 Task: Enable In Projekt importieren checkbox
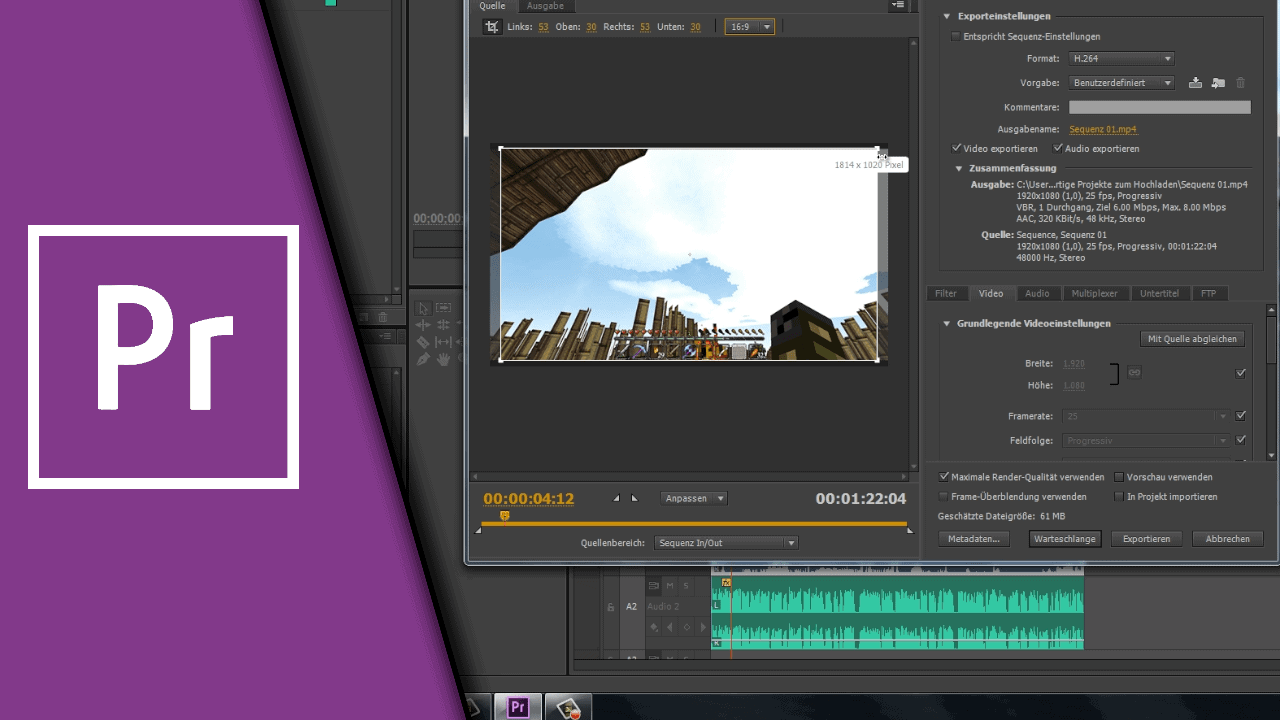(1119, 496)
